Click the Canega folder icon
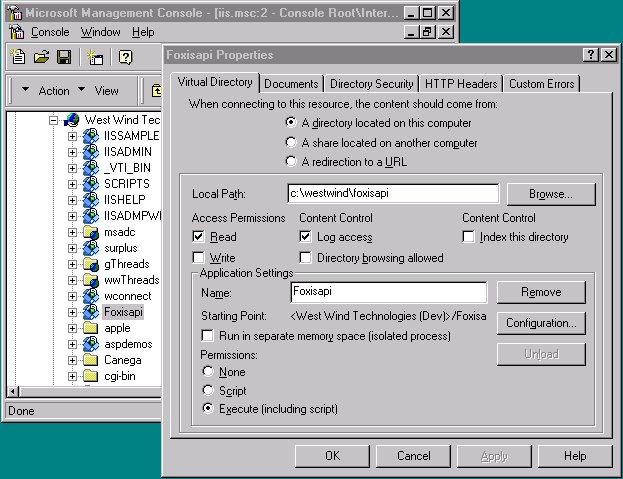Screen dimensions: 623x479 91,360
